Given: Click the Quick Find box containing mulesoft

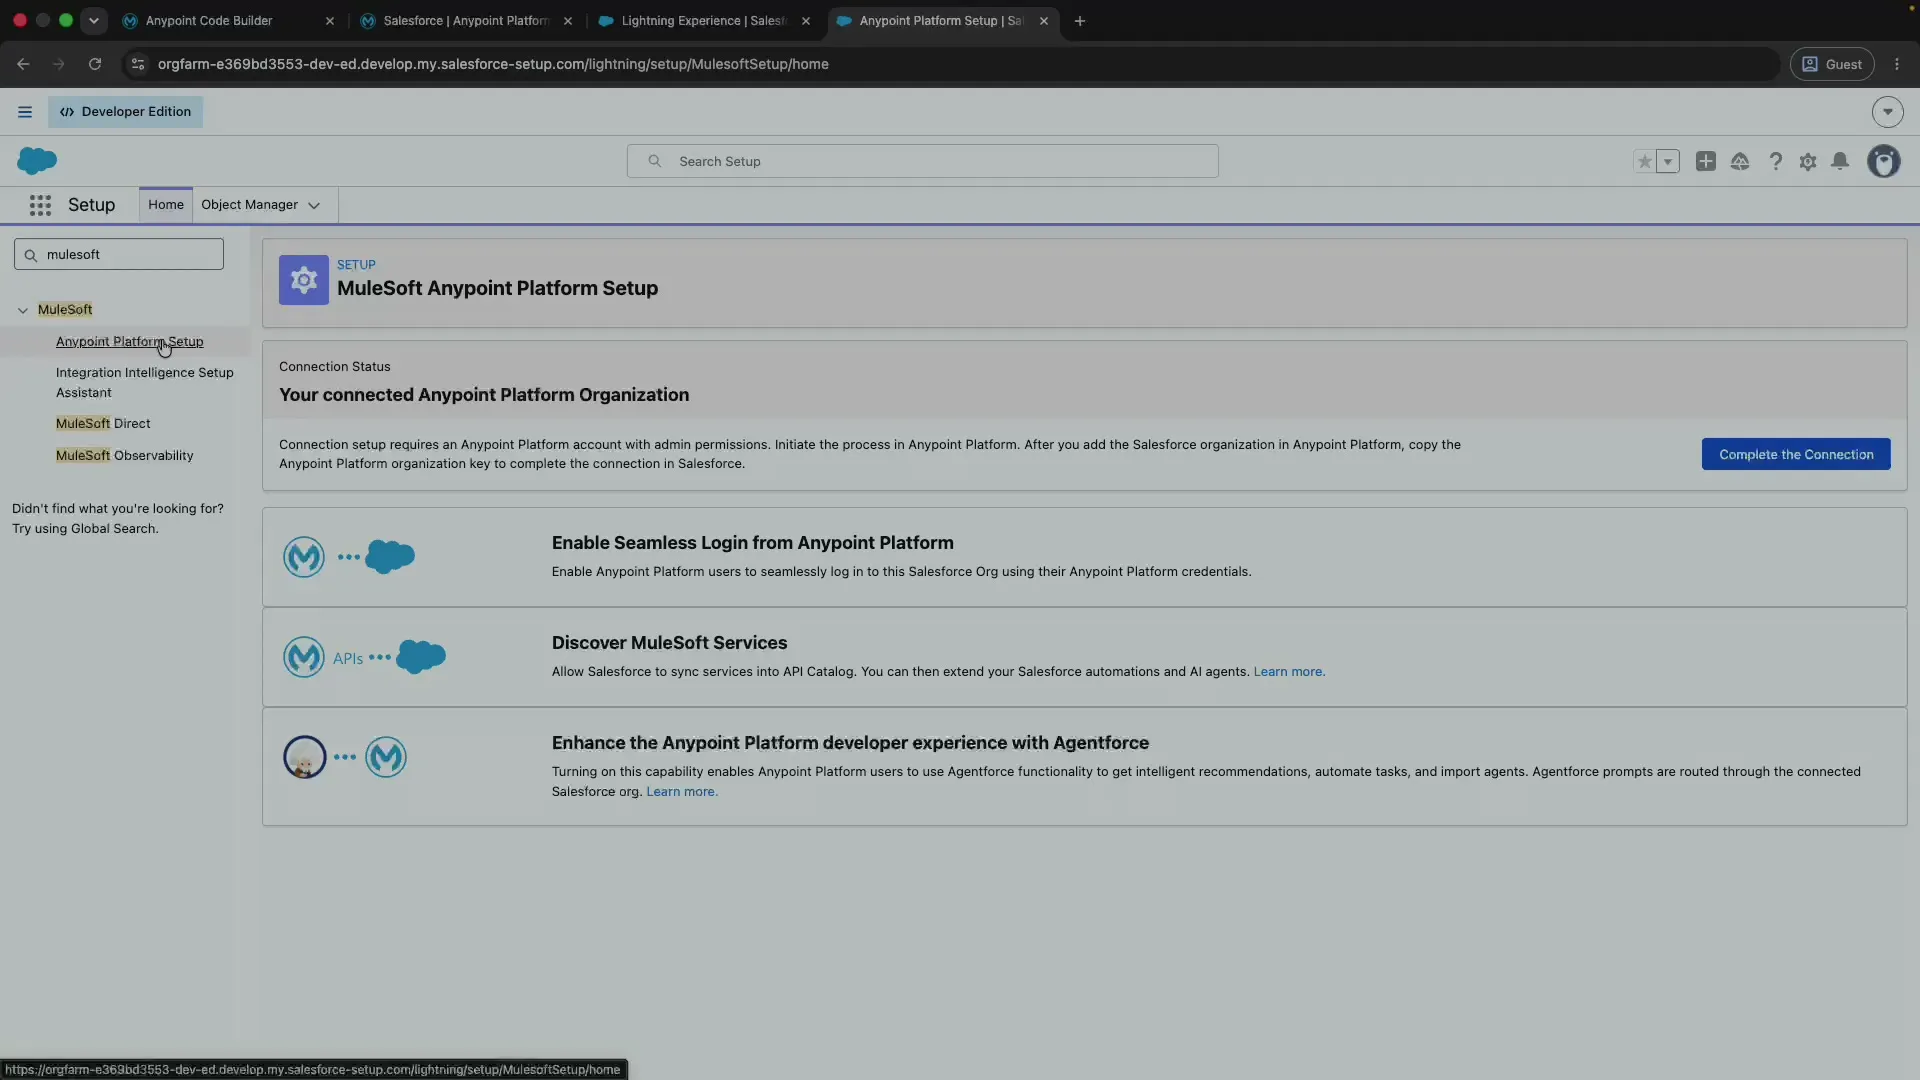Looking at the screenshot, I should coord(119,254).
